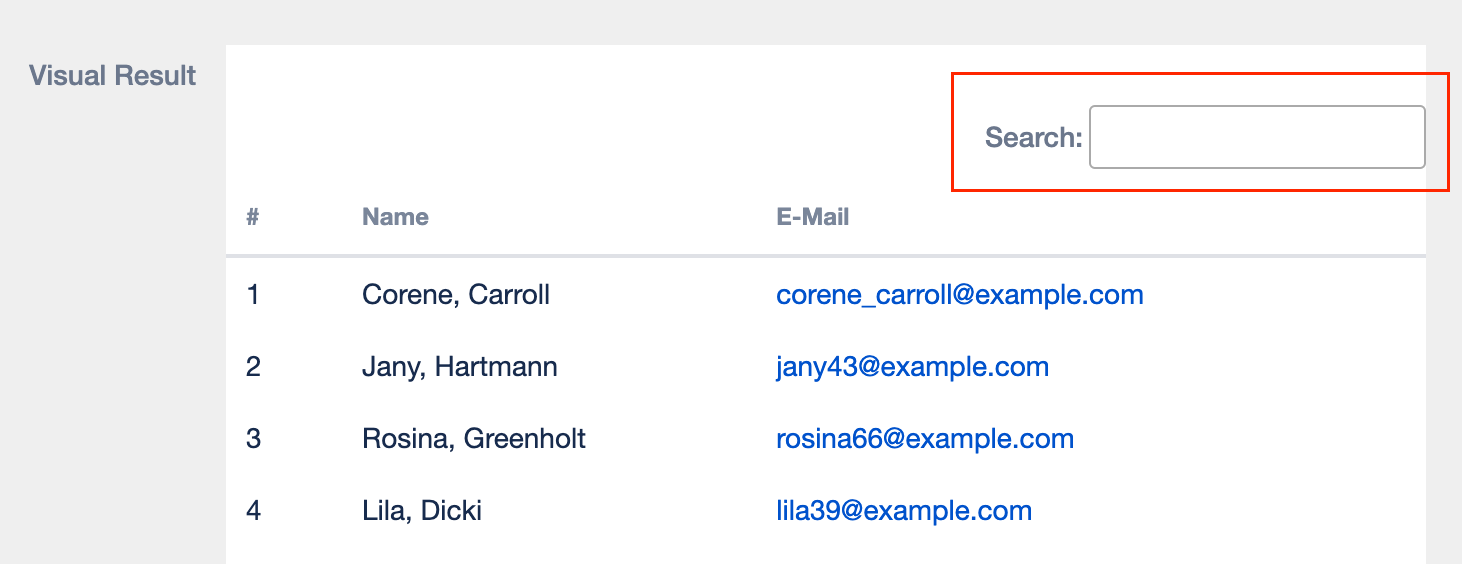Screen dimensions: 1462x564
Task: Click the Search input field
Action: pyautogui.click(x=1256, y=137)
